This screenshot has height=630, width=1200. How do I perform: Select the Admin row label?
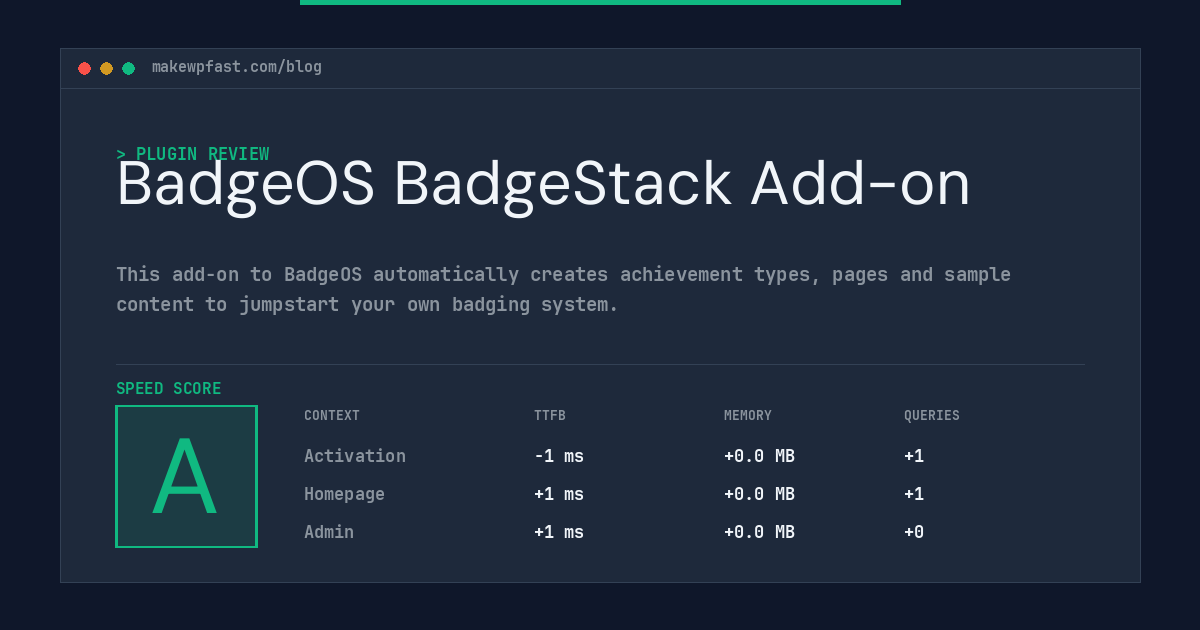tap(329, 532)
